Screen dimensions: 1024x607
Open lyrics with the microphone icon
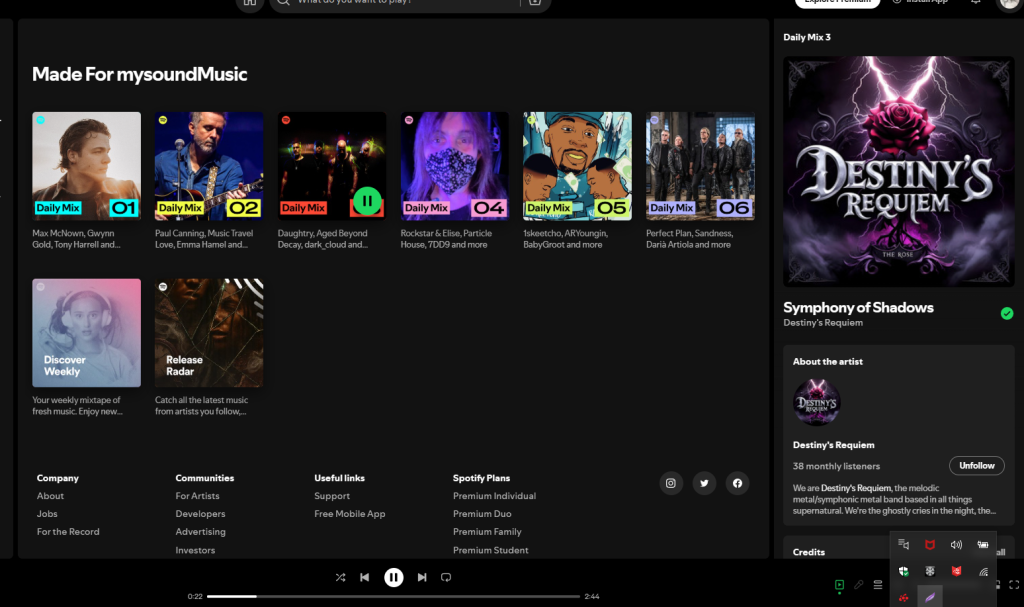click(x=859, y=585)
